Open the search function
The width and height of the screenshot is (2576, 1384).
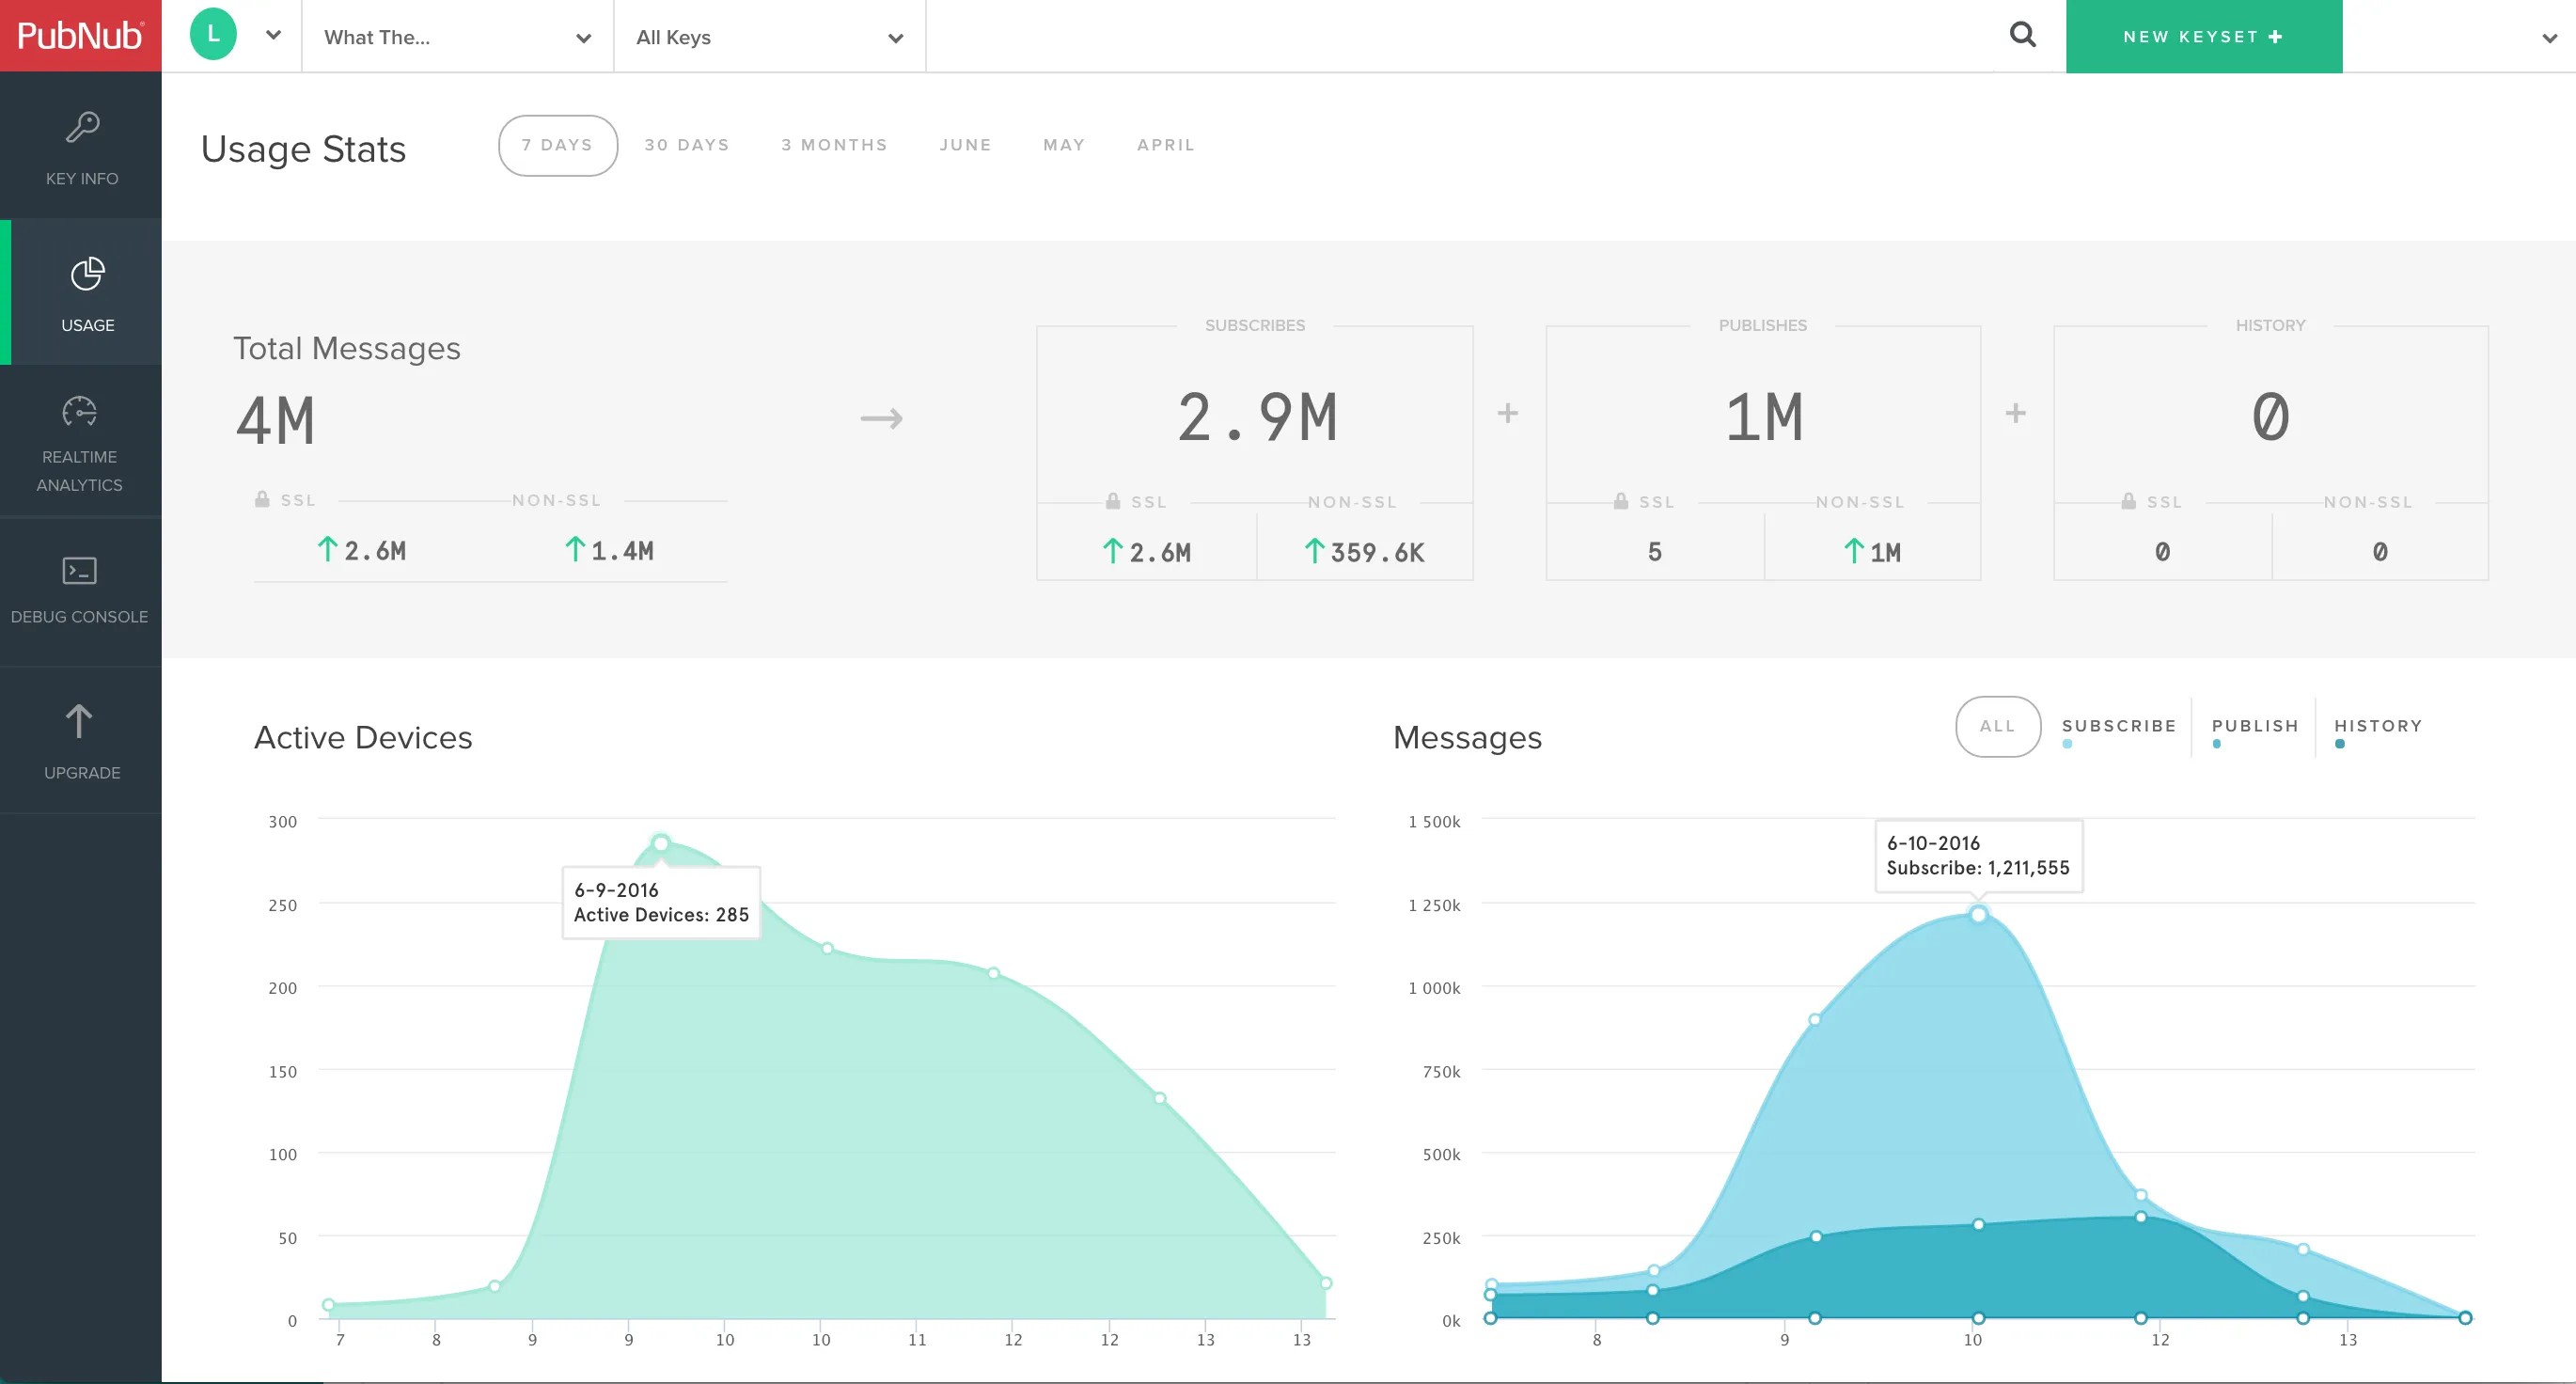point(2023,34)
